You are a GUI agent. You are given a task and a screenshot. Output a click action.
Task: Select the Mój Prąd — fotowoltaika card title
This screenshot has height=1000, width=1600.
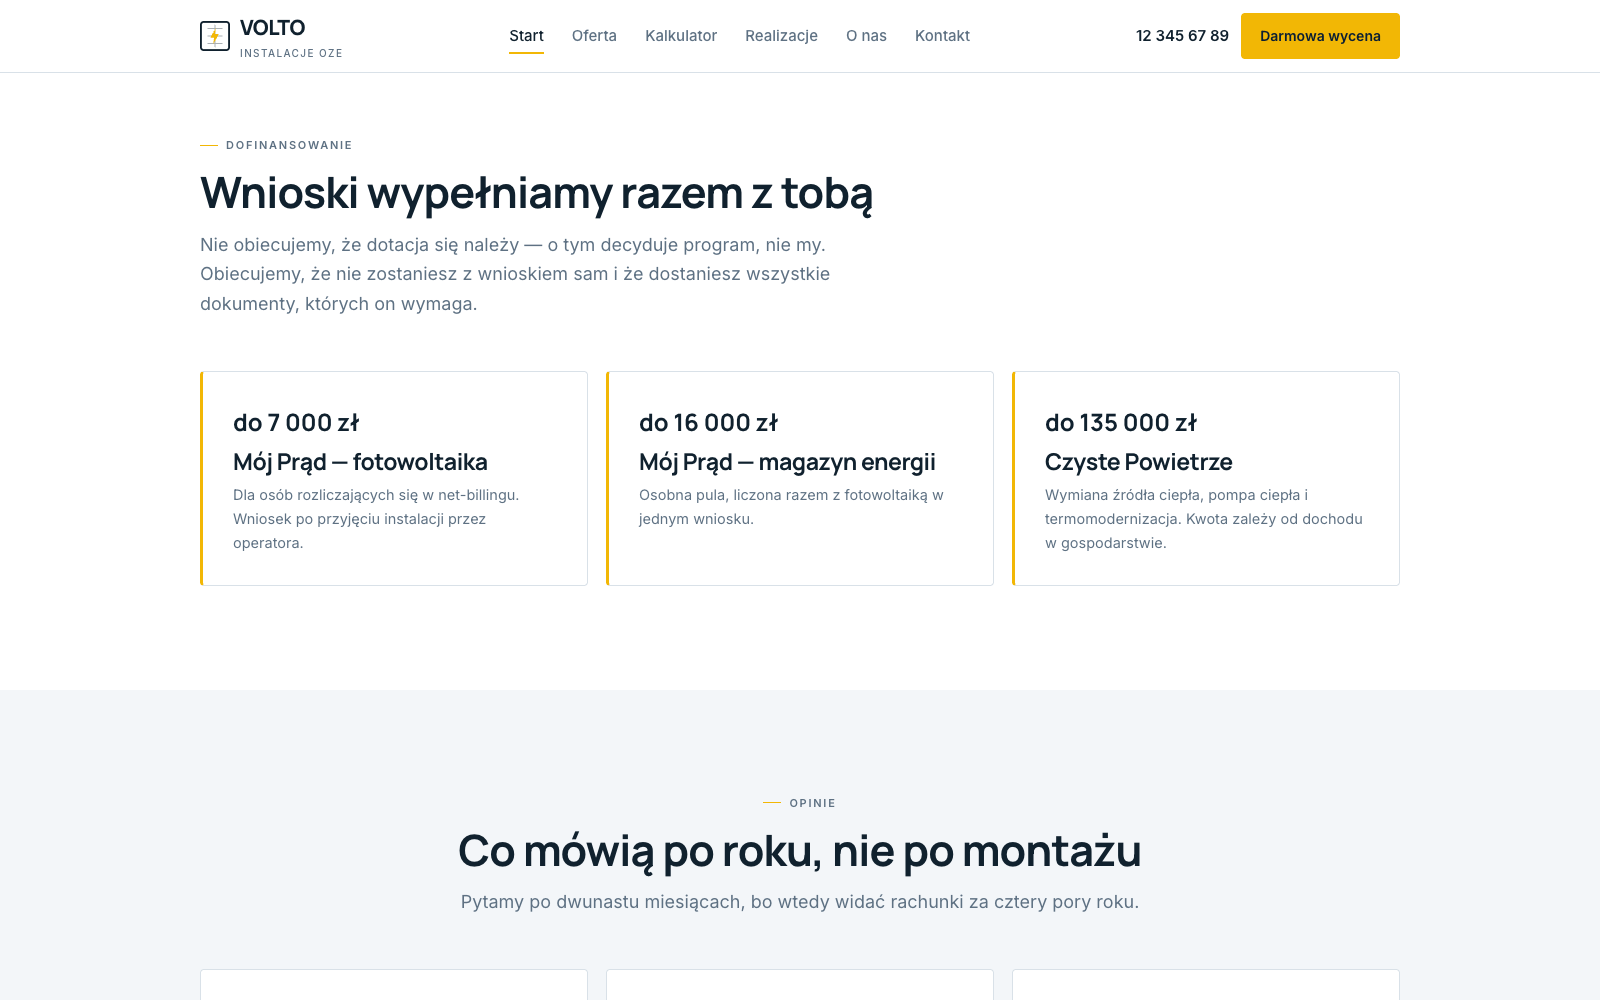tap(360, 462)
